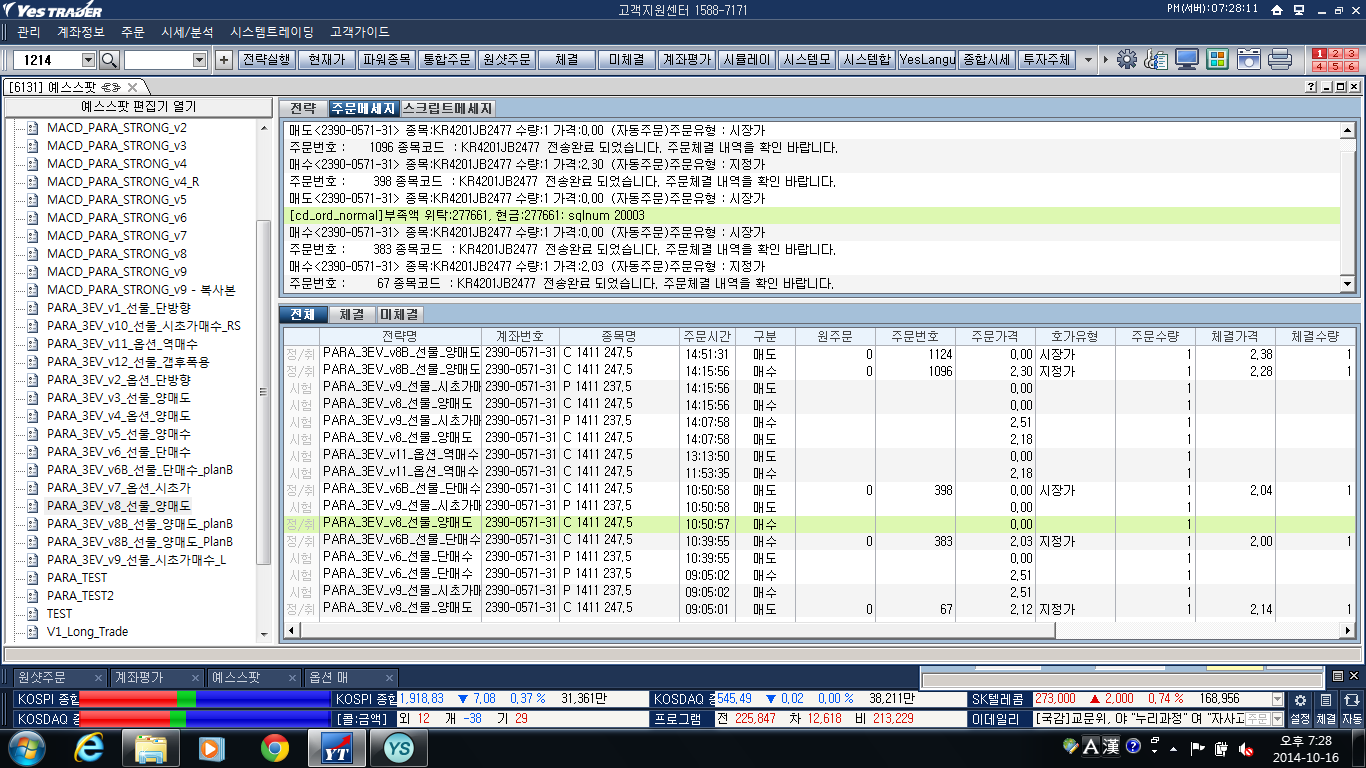Click the blue monitor icon in toolbar

click(1187, 59)
